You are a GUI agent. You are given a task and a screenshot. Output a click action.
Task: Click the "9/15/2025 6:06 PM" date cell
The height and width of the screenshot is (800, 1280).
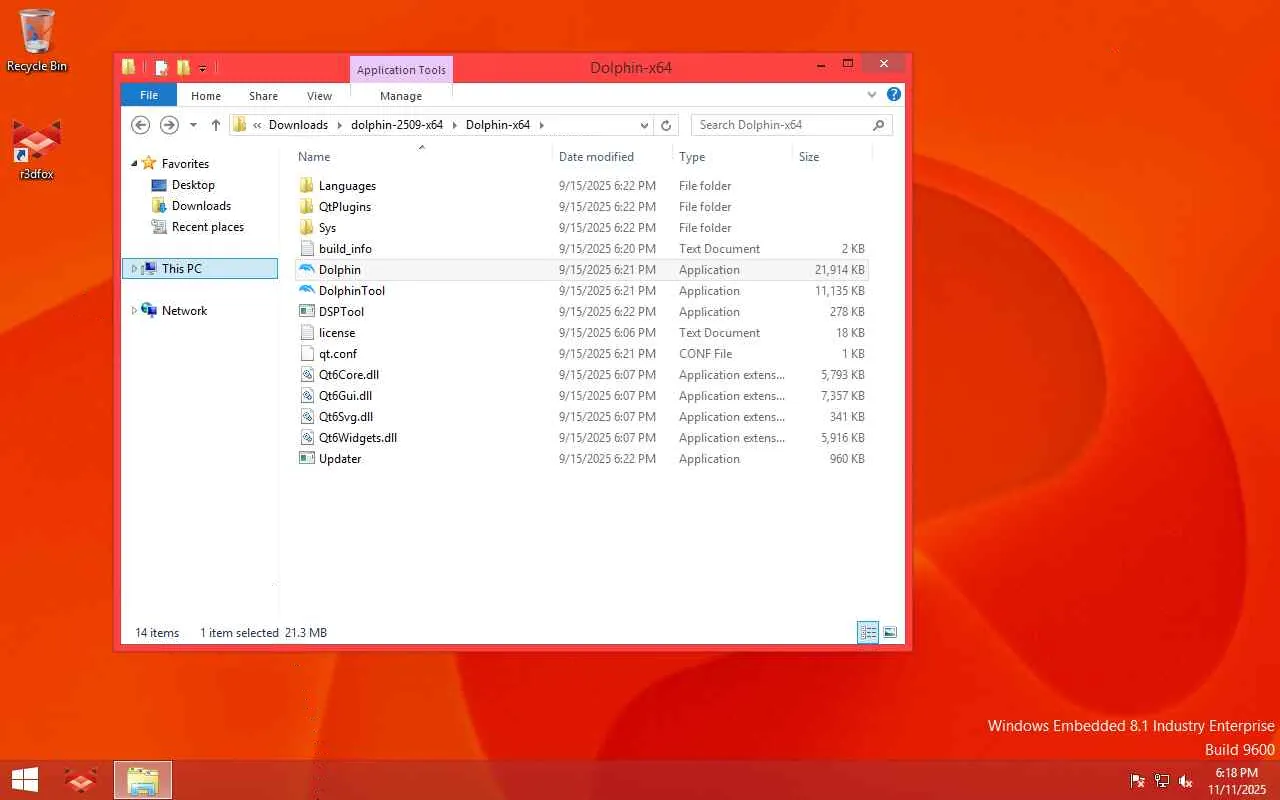(608, 333)
